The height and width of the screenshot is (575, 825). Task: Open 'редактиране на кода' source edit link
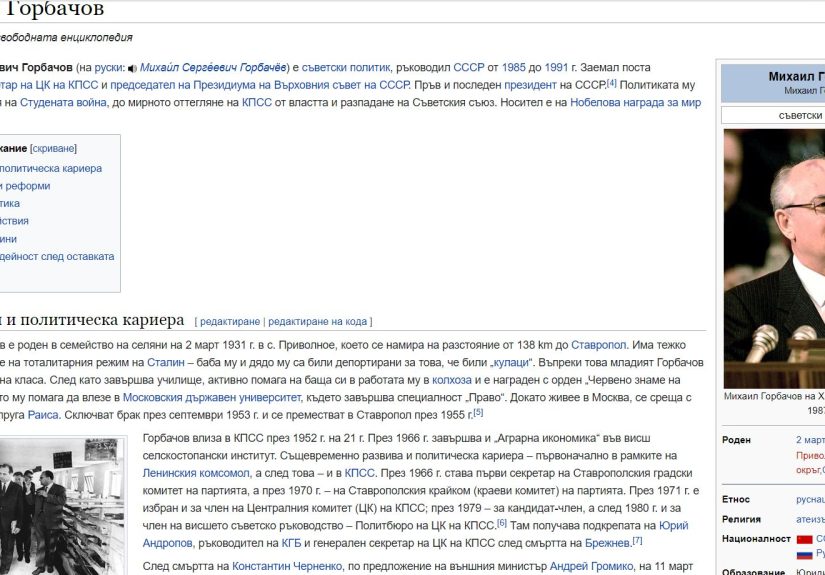(x=317, y=322)
